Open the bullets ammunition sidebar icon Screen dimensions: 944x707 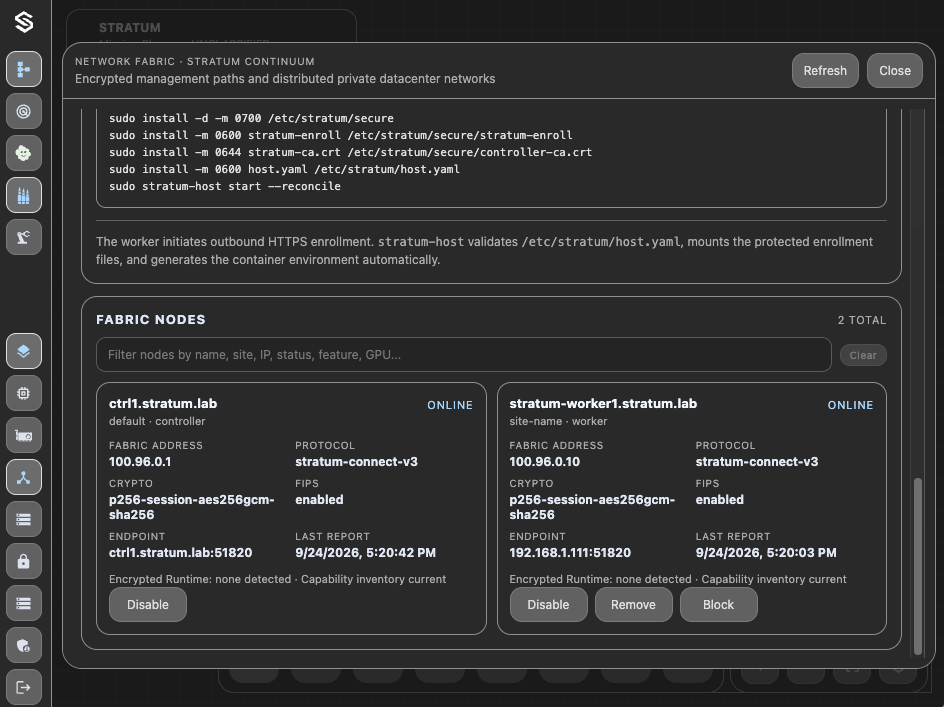pyautogui.click(x=24, y=195)
